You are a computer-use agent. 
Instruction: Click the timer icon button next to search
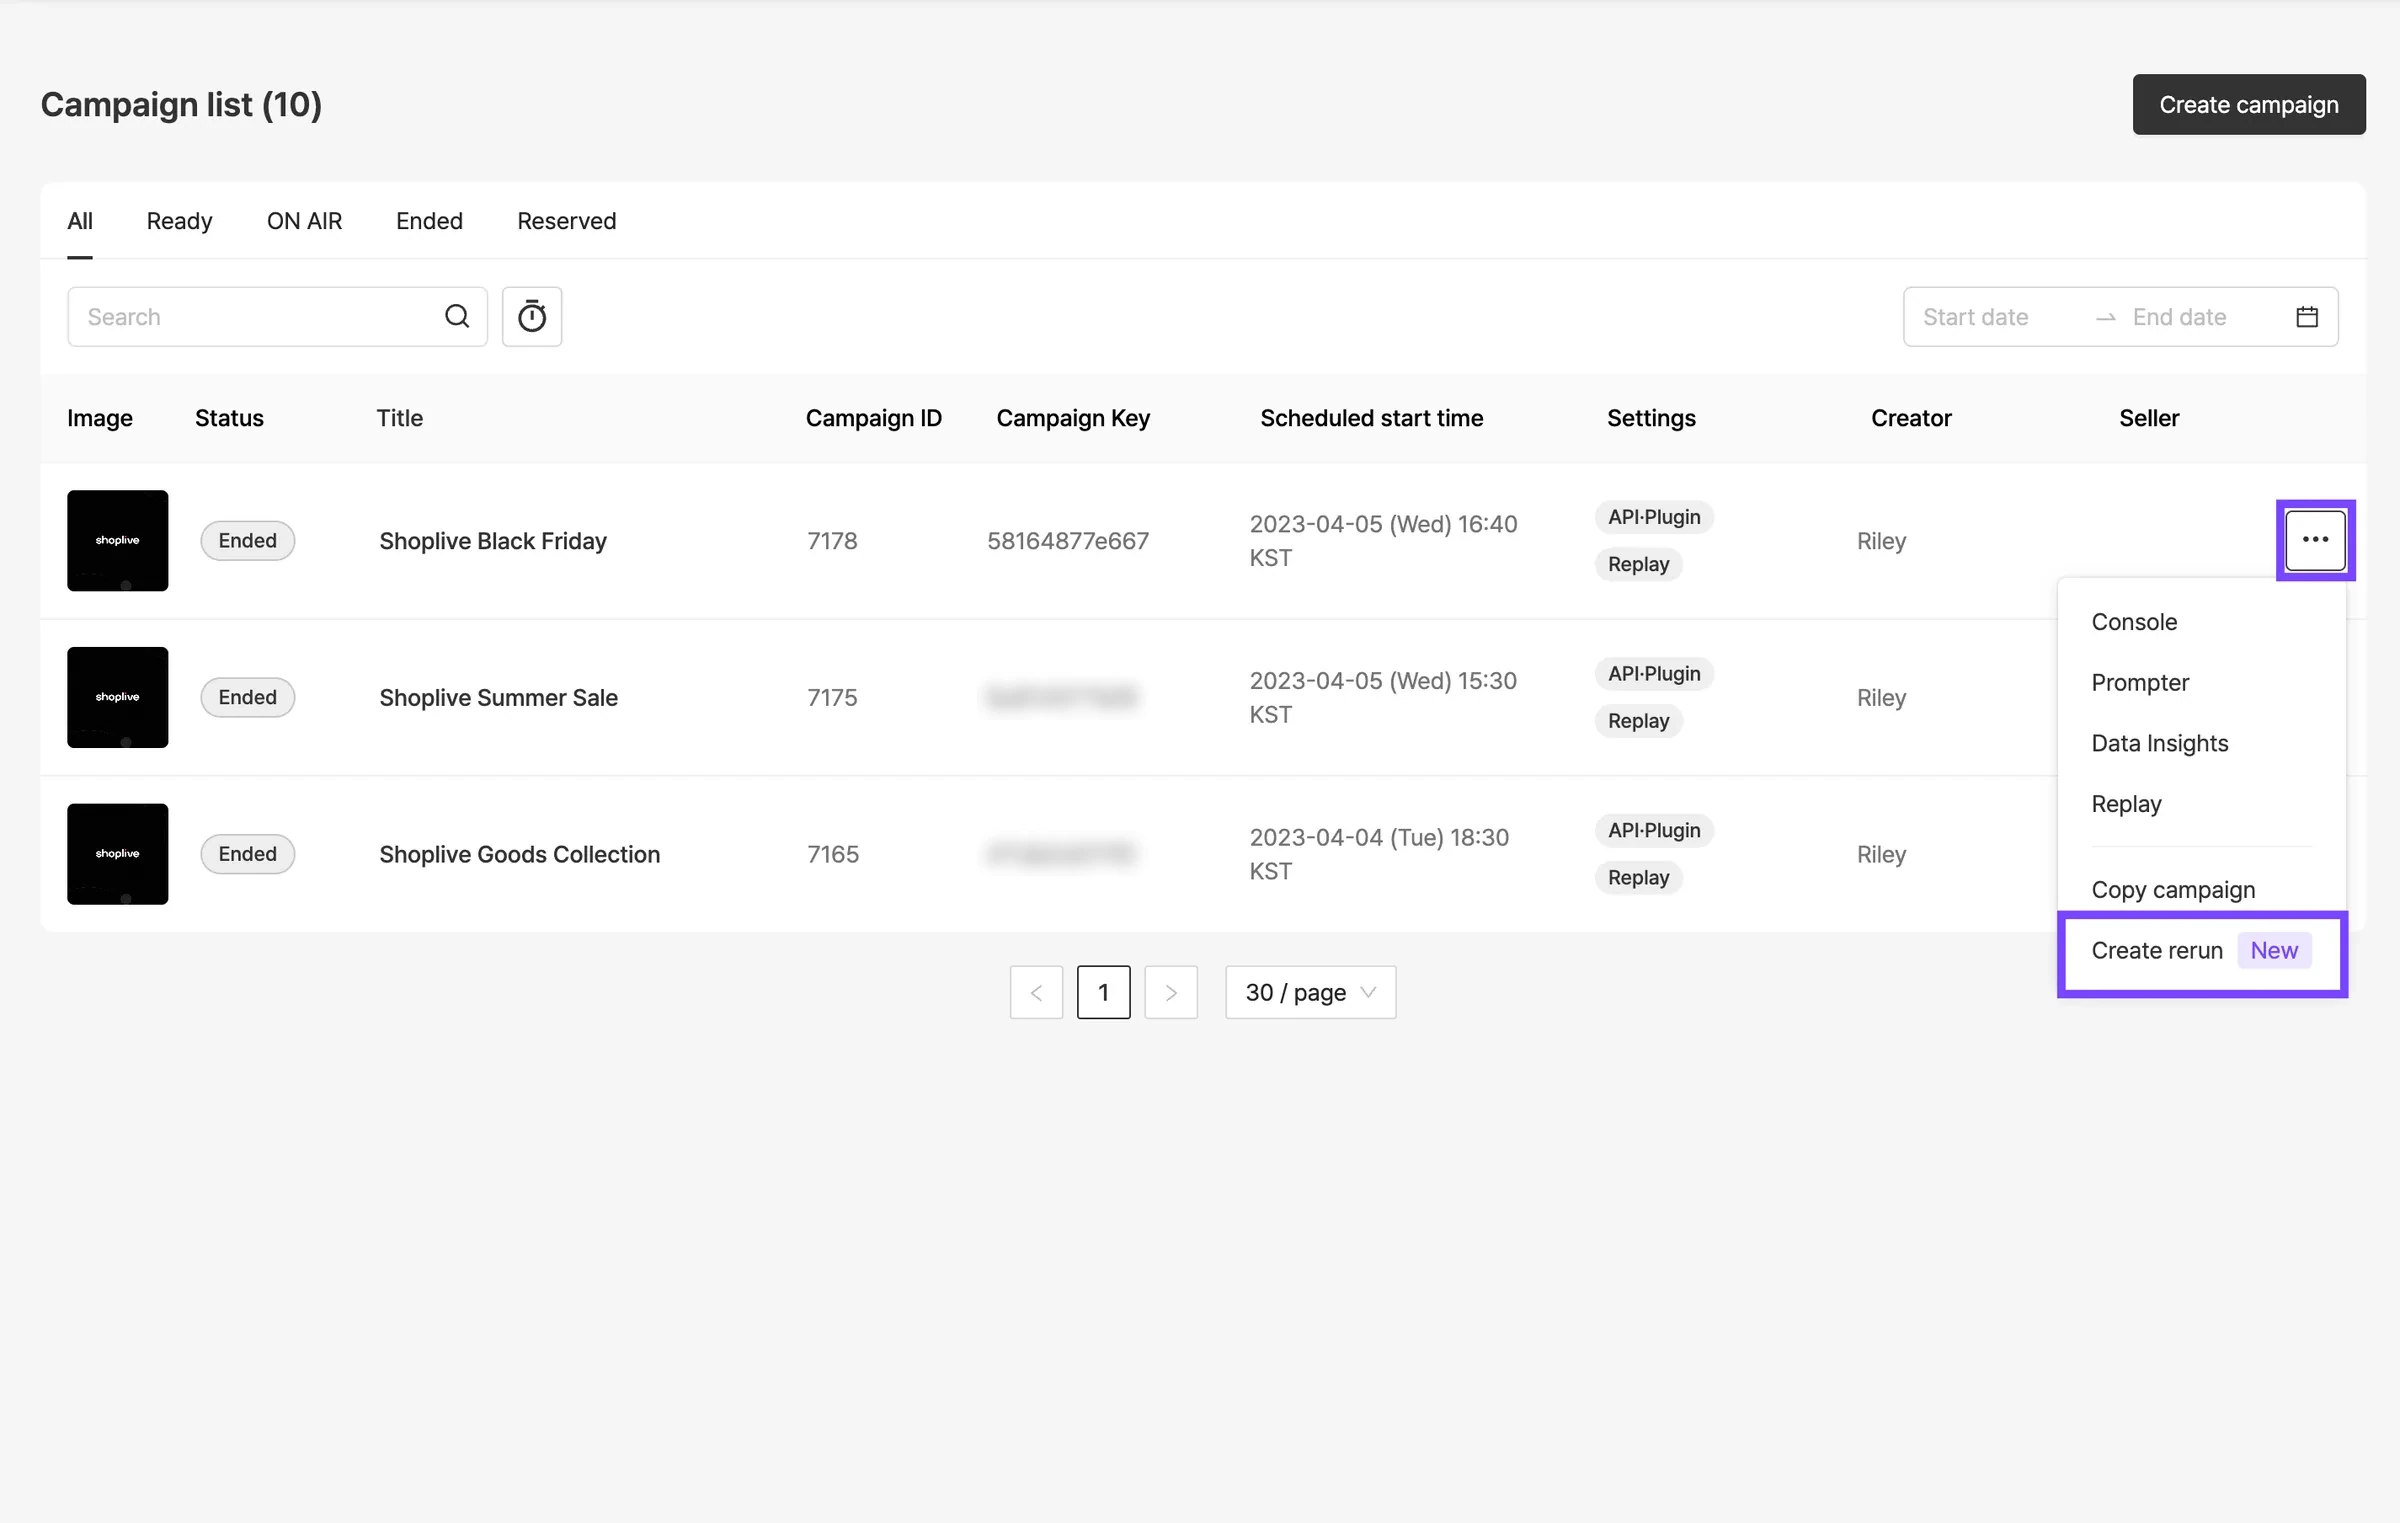(532, 316)
